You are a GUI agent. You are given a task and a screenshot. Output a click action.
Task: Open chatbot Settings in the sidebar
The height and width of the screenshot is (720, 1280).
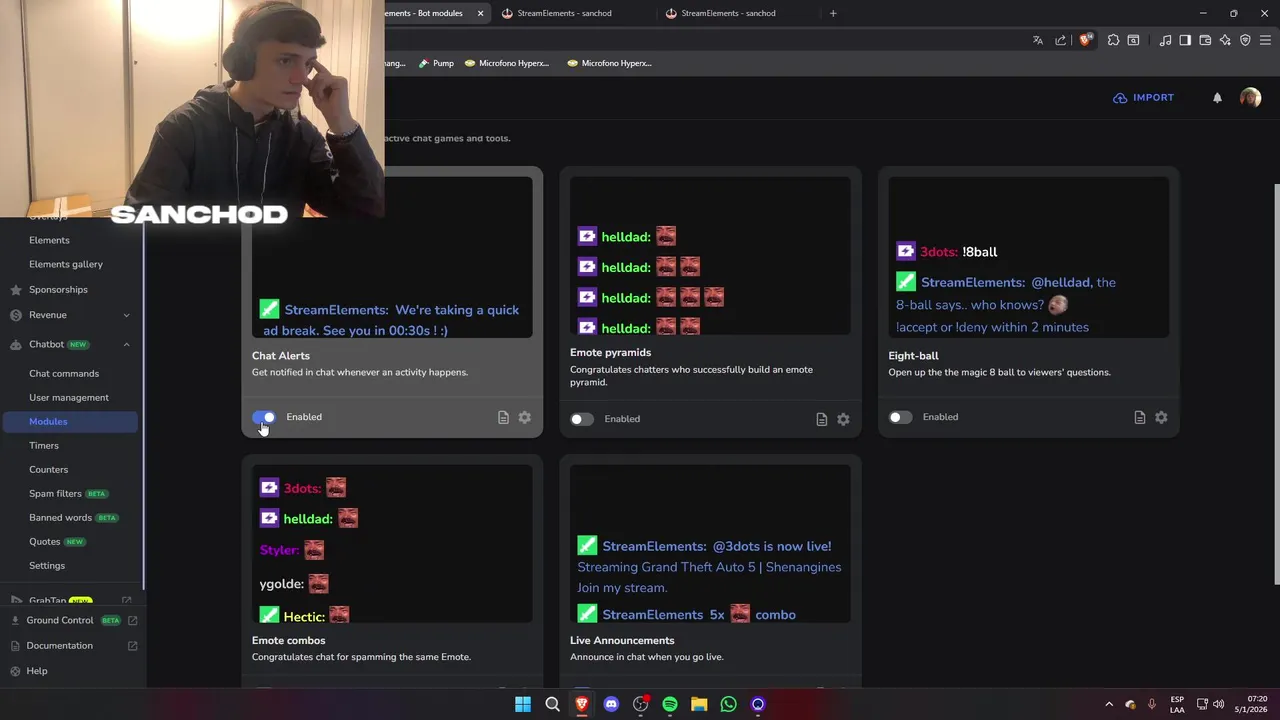pos(47,565)
